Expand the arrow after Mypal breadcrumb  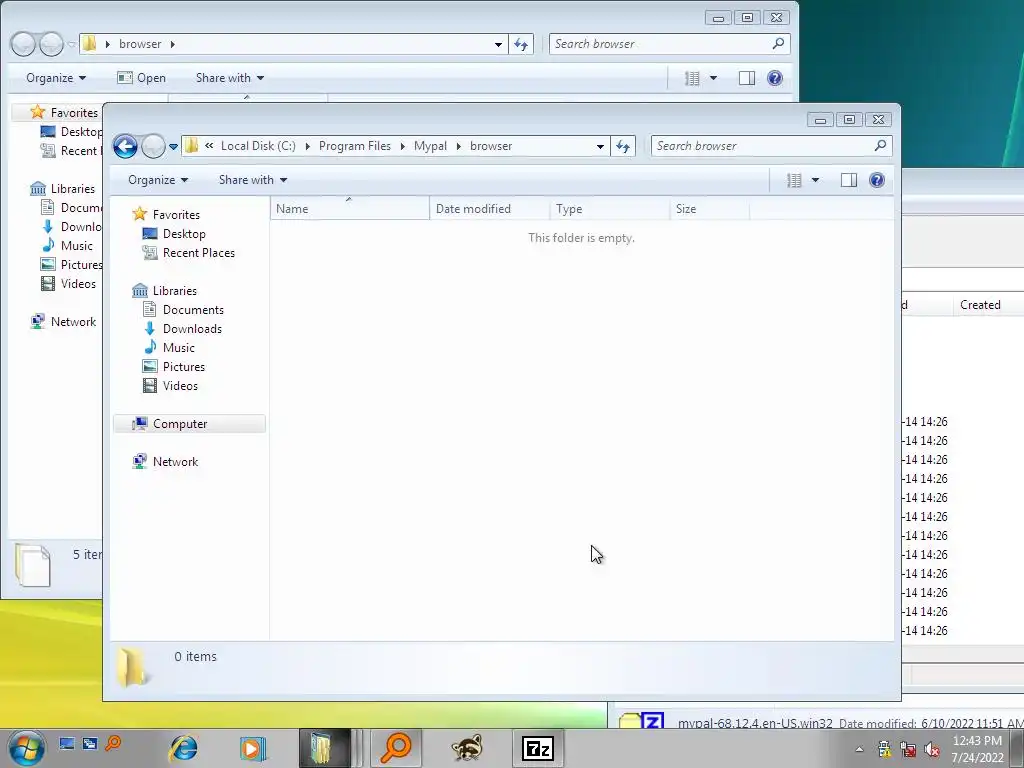click(458, 146)
